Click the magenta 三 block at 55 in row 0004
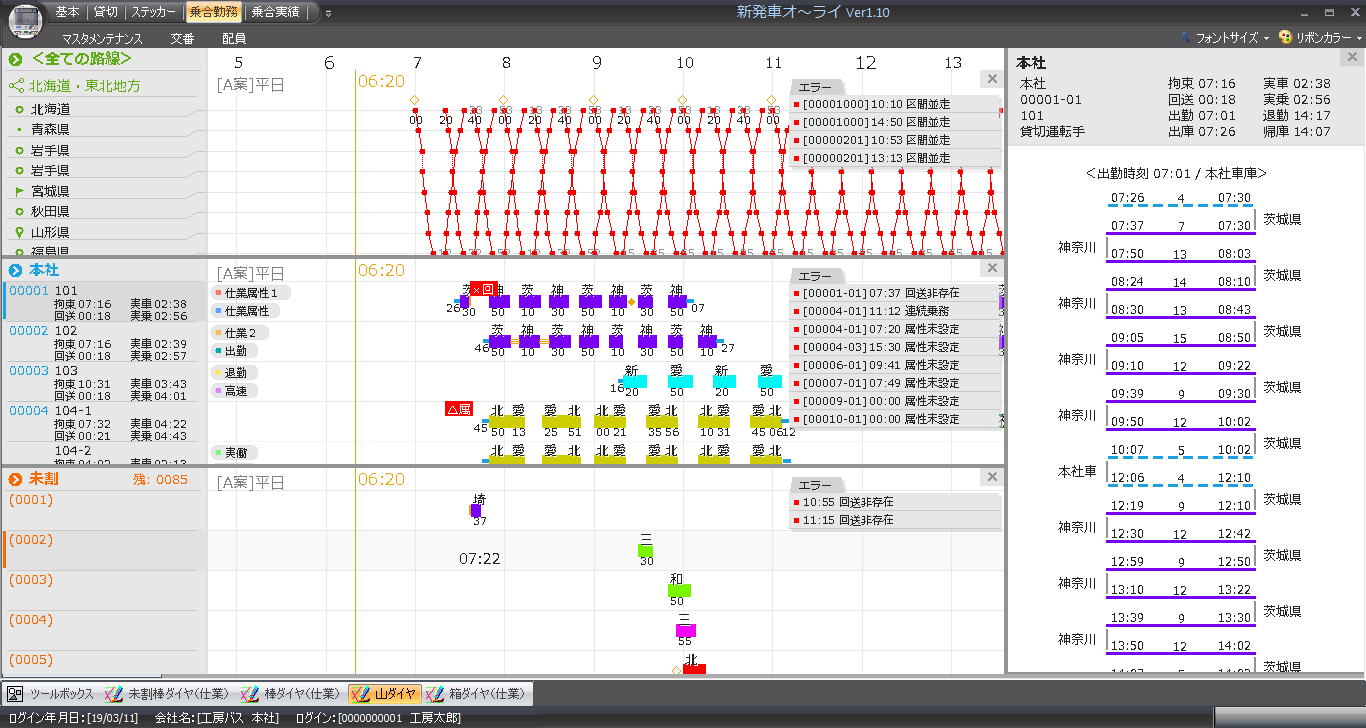Screen dimensions: 1366x728 (x=685, y=630)
